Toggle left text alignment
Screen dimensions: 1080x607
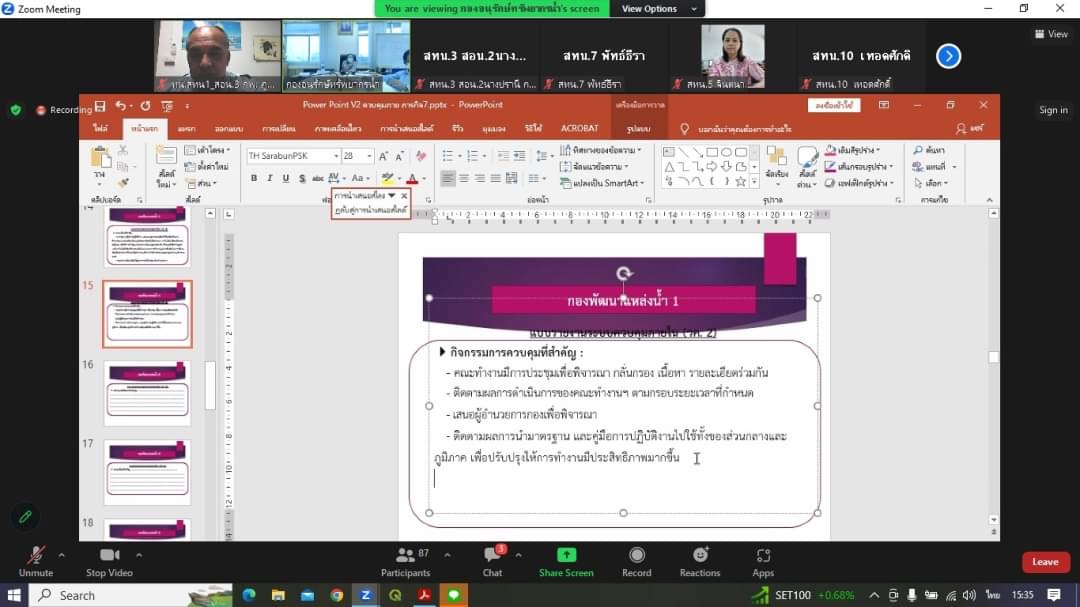click(448, 178)
